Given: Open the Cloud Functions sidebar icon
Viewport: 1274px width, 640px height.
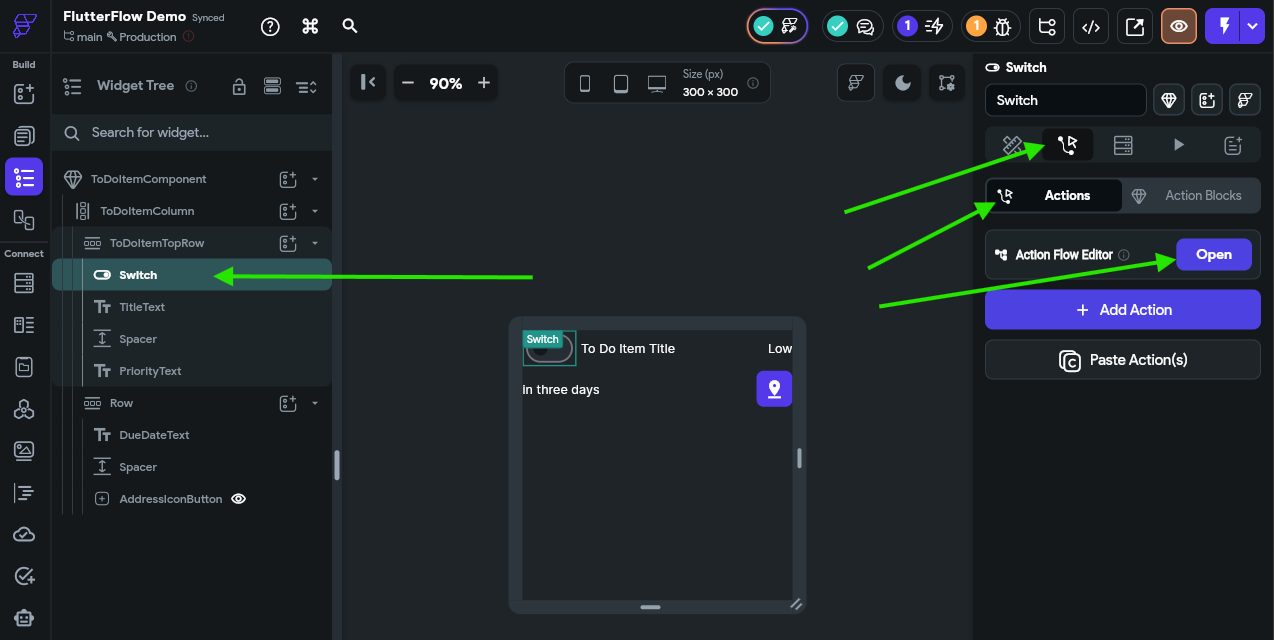Looking at the screenshot, I should point(24,535).
